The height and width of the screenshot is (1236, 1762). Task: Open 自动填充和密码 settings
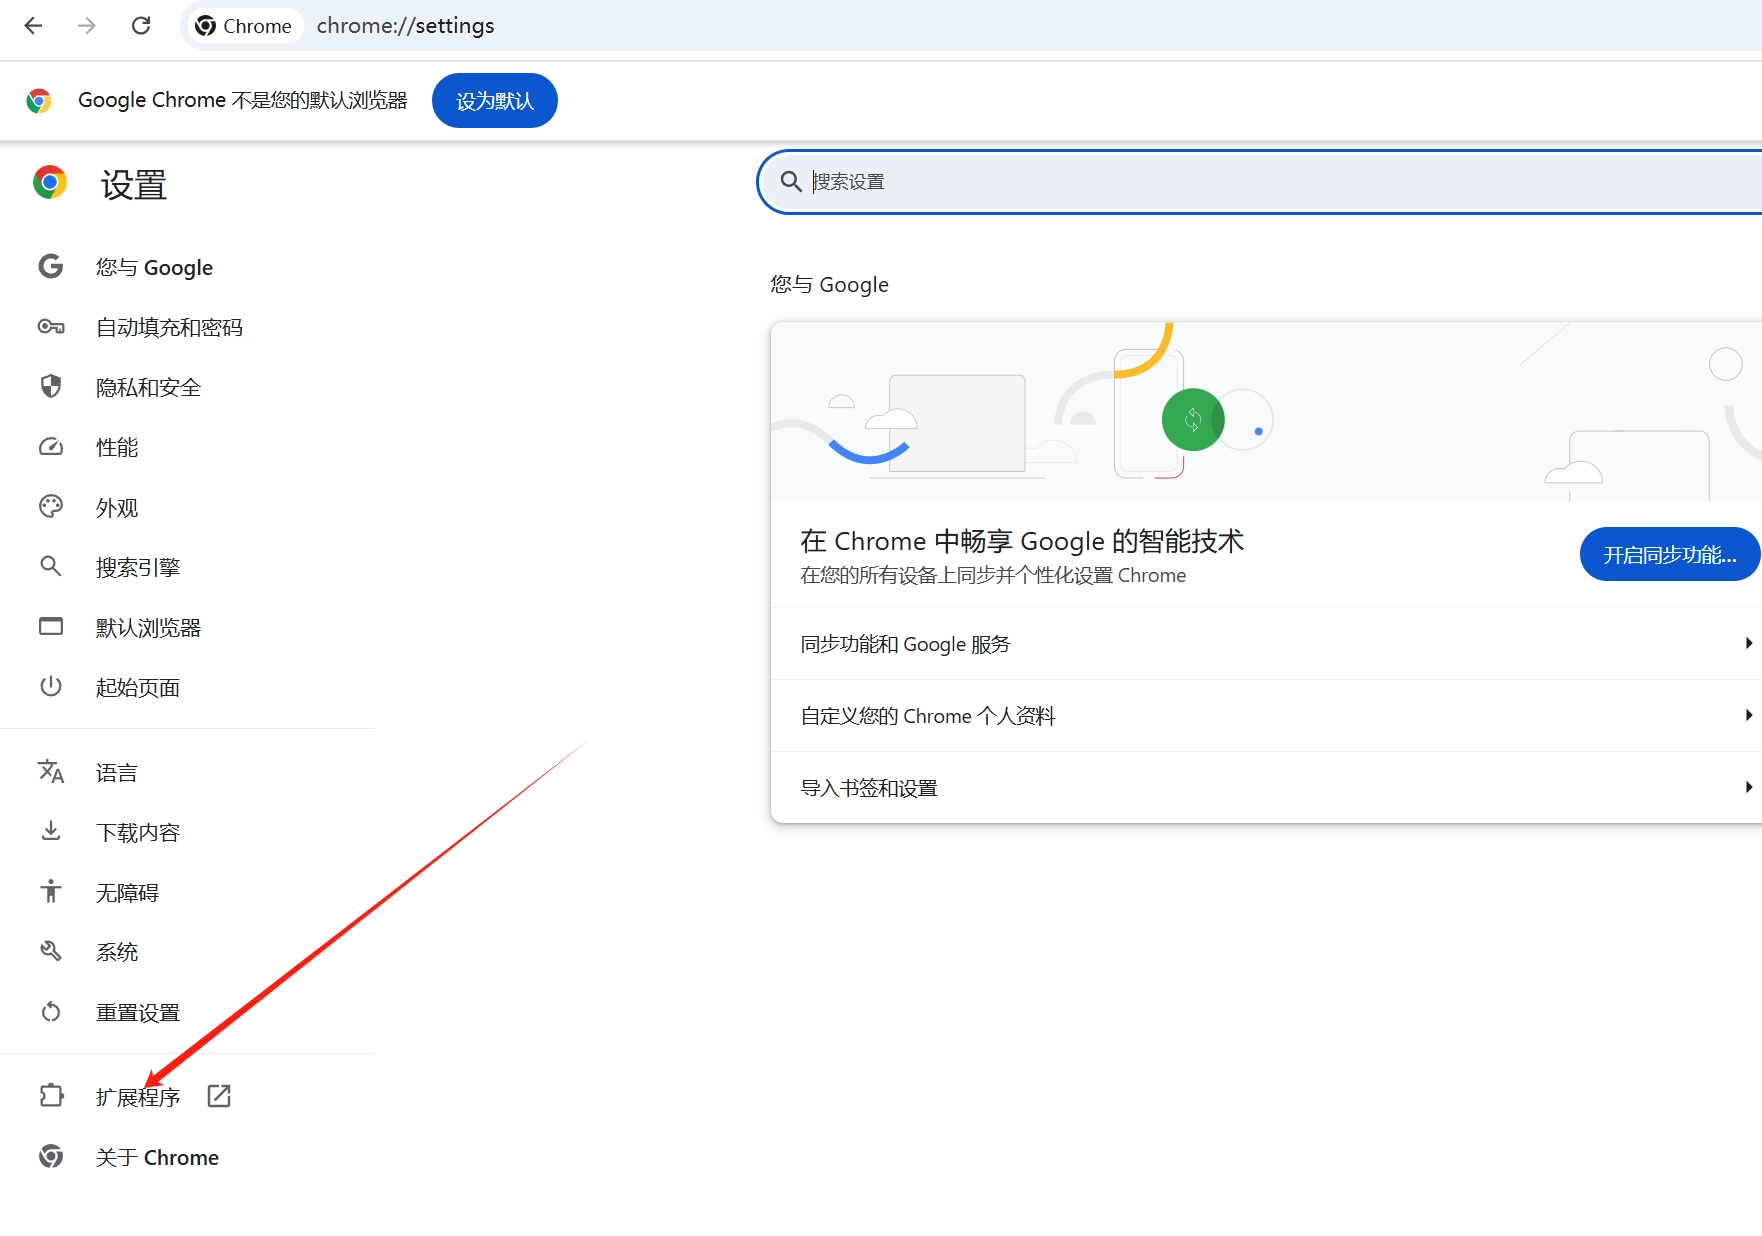(x=169, y=328)
